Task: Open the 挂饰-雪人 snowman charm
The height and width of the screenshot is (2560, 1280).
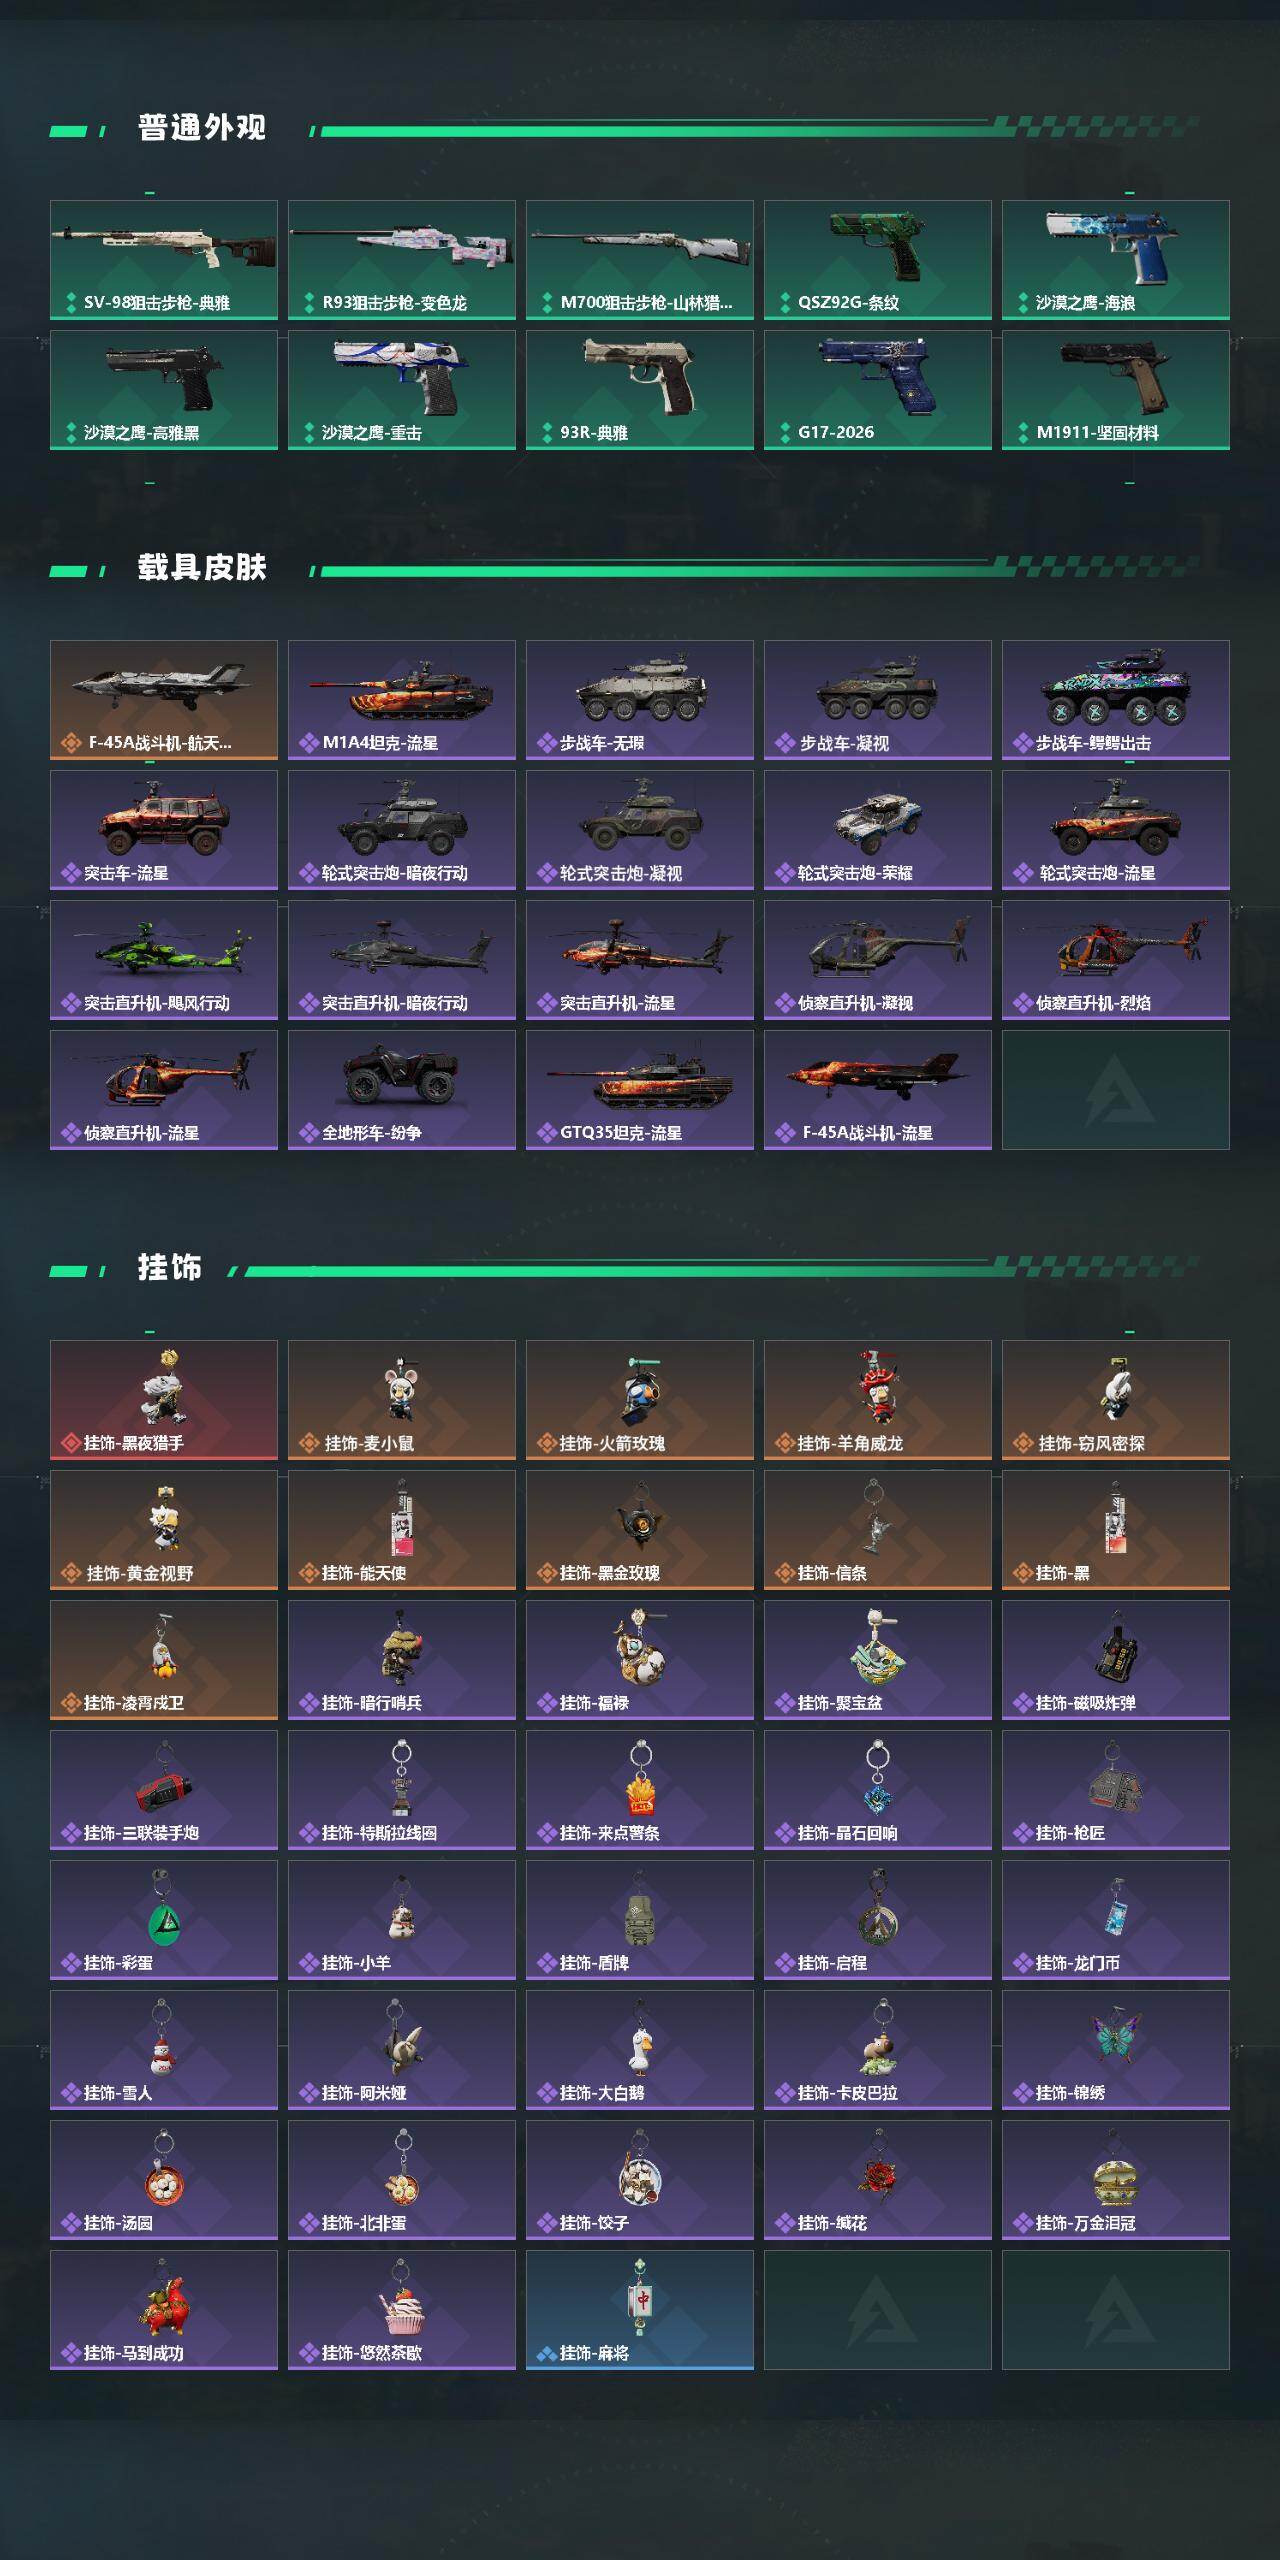Action: [164, 2050]
